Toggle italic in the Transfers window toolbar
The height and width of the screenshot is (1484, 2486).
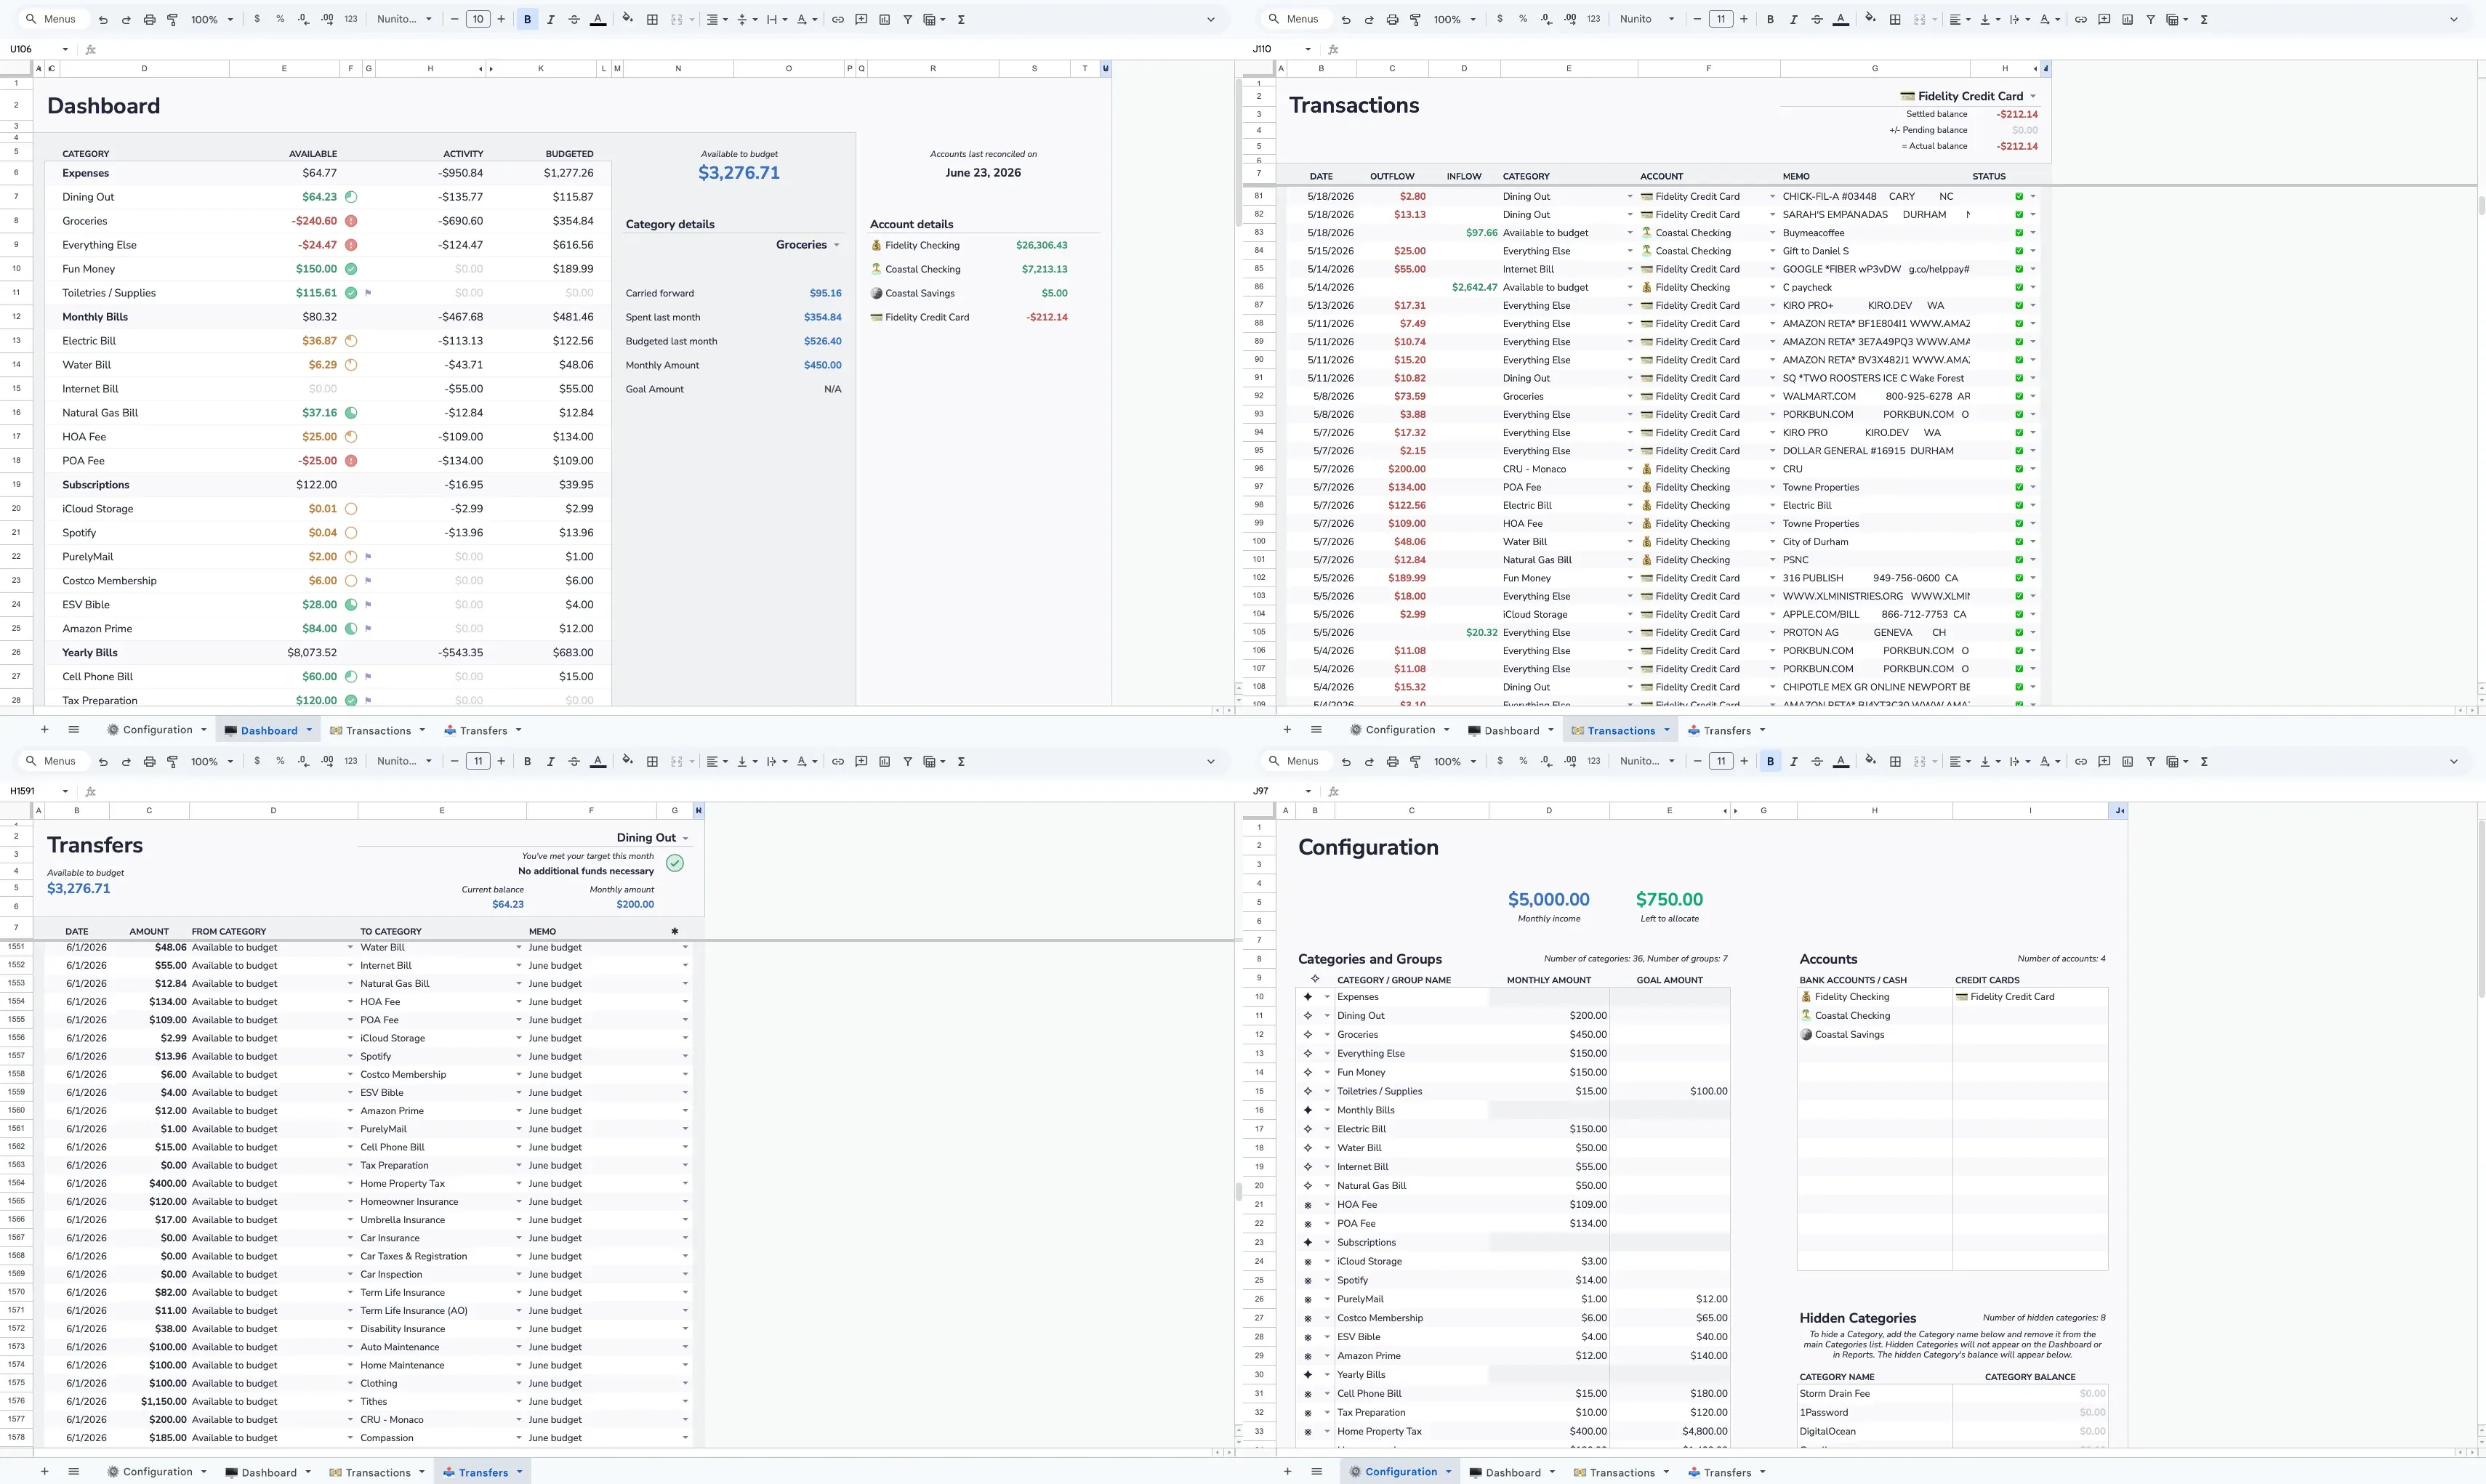pos(550,761)
